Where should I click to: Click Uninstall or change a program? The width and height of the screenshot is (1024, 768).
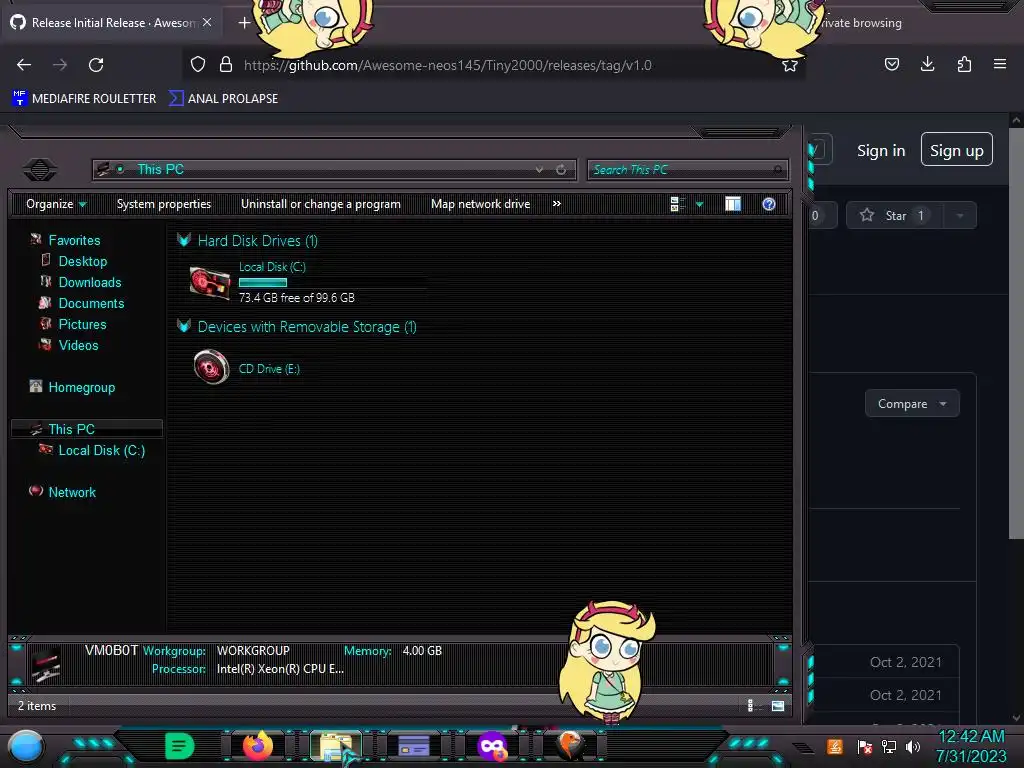tap(321, 204)
